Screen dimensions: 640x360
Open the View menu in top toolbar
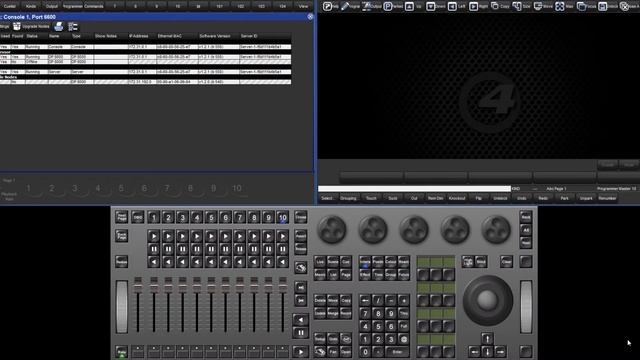(x=303, y=6)
